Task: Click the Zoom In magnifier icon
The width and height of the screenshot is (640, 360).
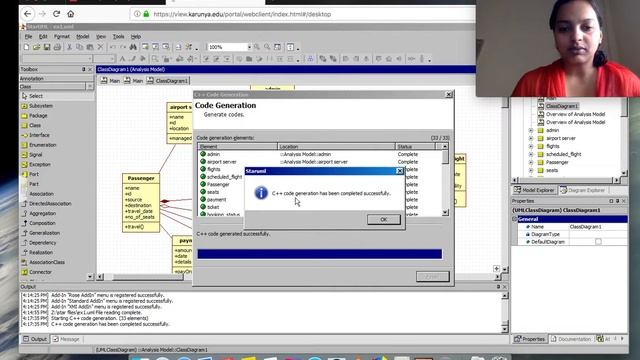Action: coord(257,47)
